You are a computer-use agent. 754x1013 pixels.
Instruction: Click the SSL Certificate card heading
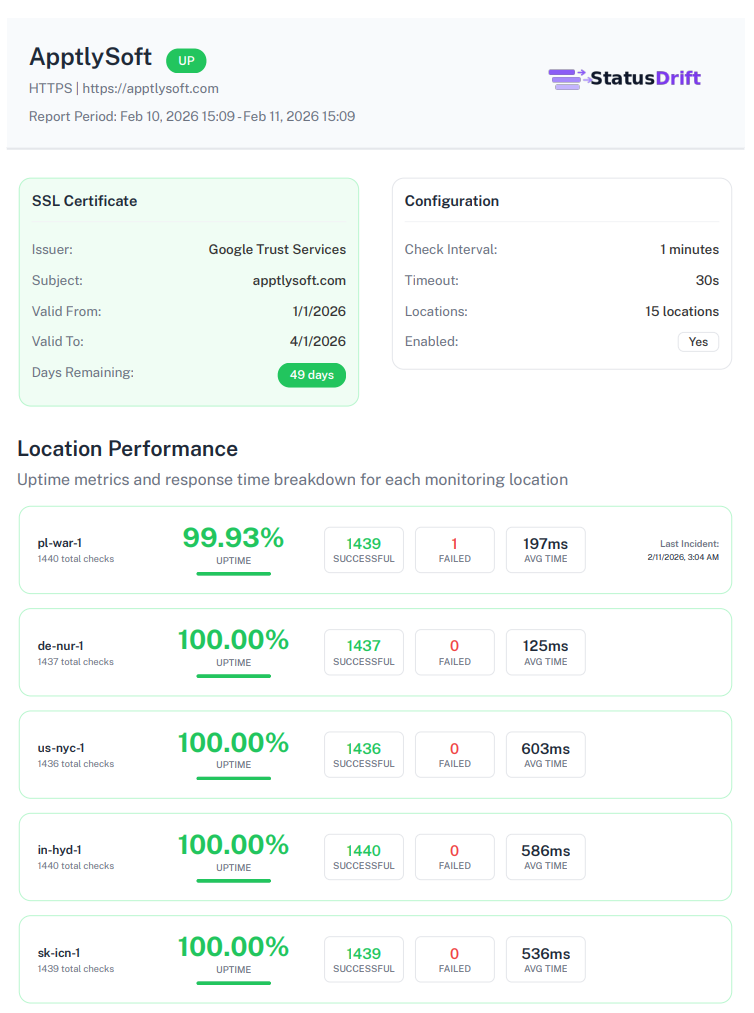click(x=85, y=201)
